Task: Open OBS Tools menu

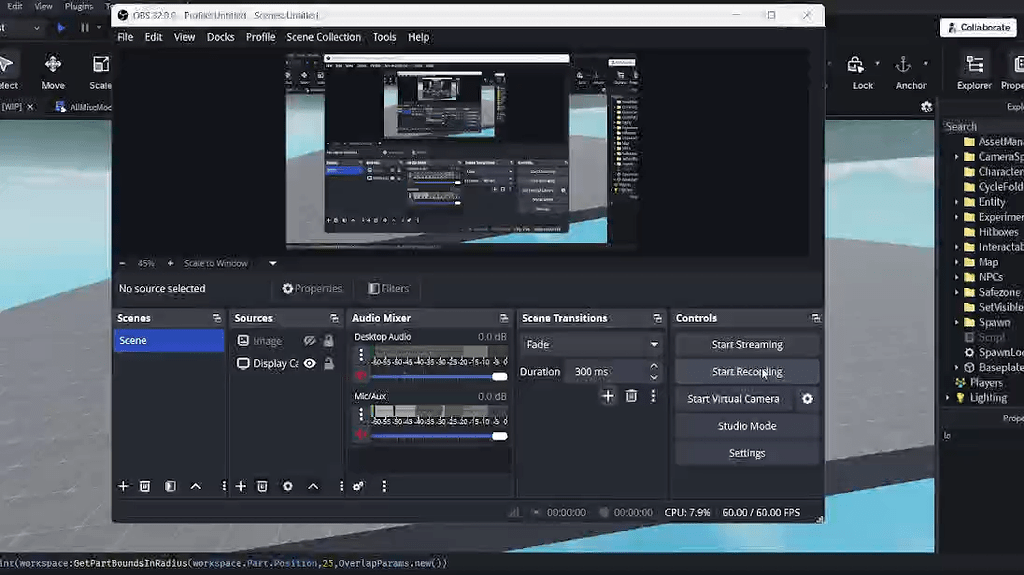Action: pyautogui.click(x=384, y=37)
